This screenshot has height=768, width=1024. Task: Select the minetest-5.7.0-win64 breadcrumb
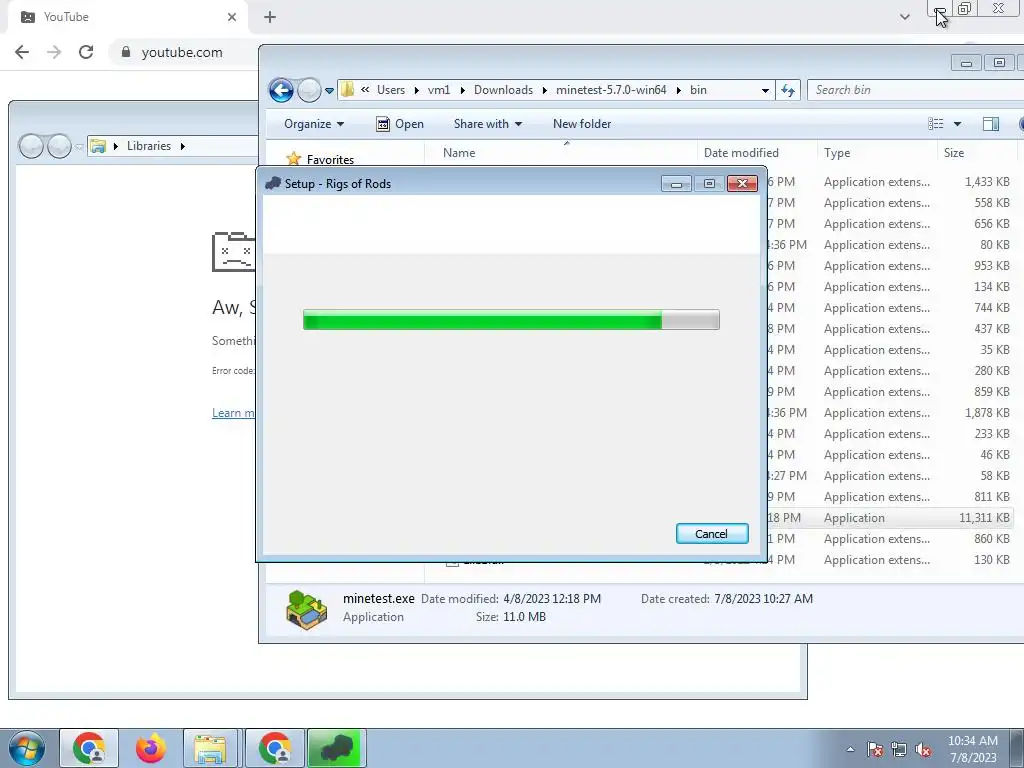[x=611, y=89]
